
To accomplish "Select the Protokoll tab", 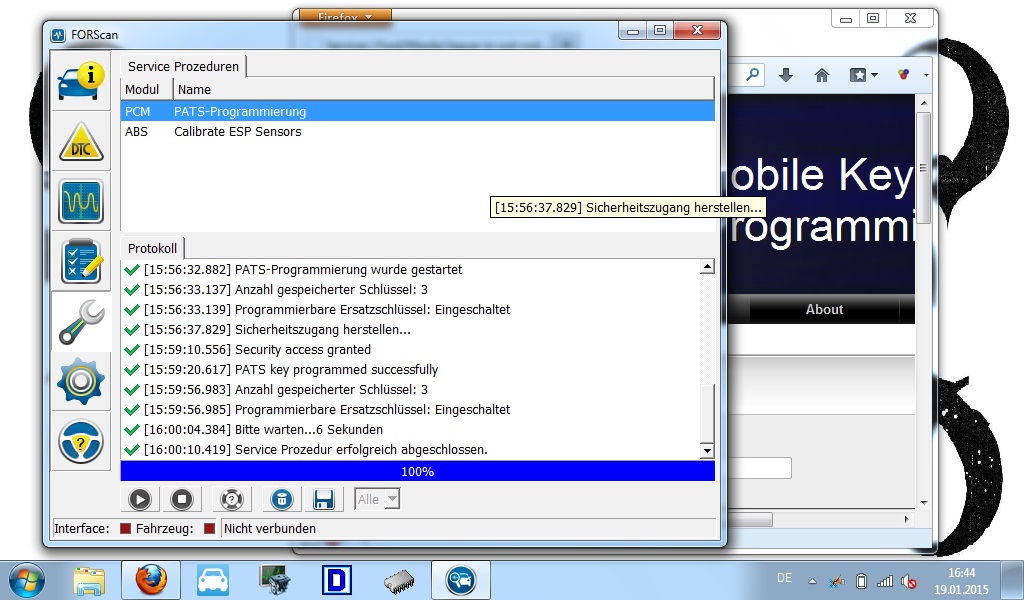I will [x=152, y=248].
